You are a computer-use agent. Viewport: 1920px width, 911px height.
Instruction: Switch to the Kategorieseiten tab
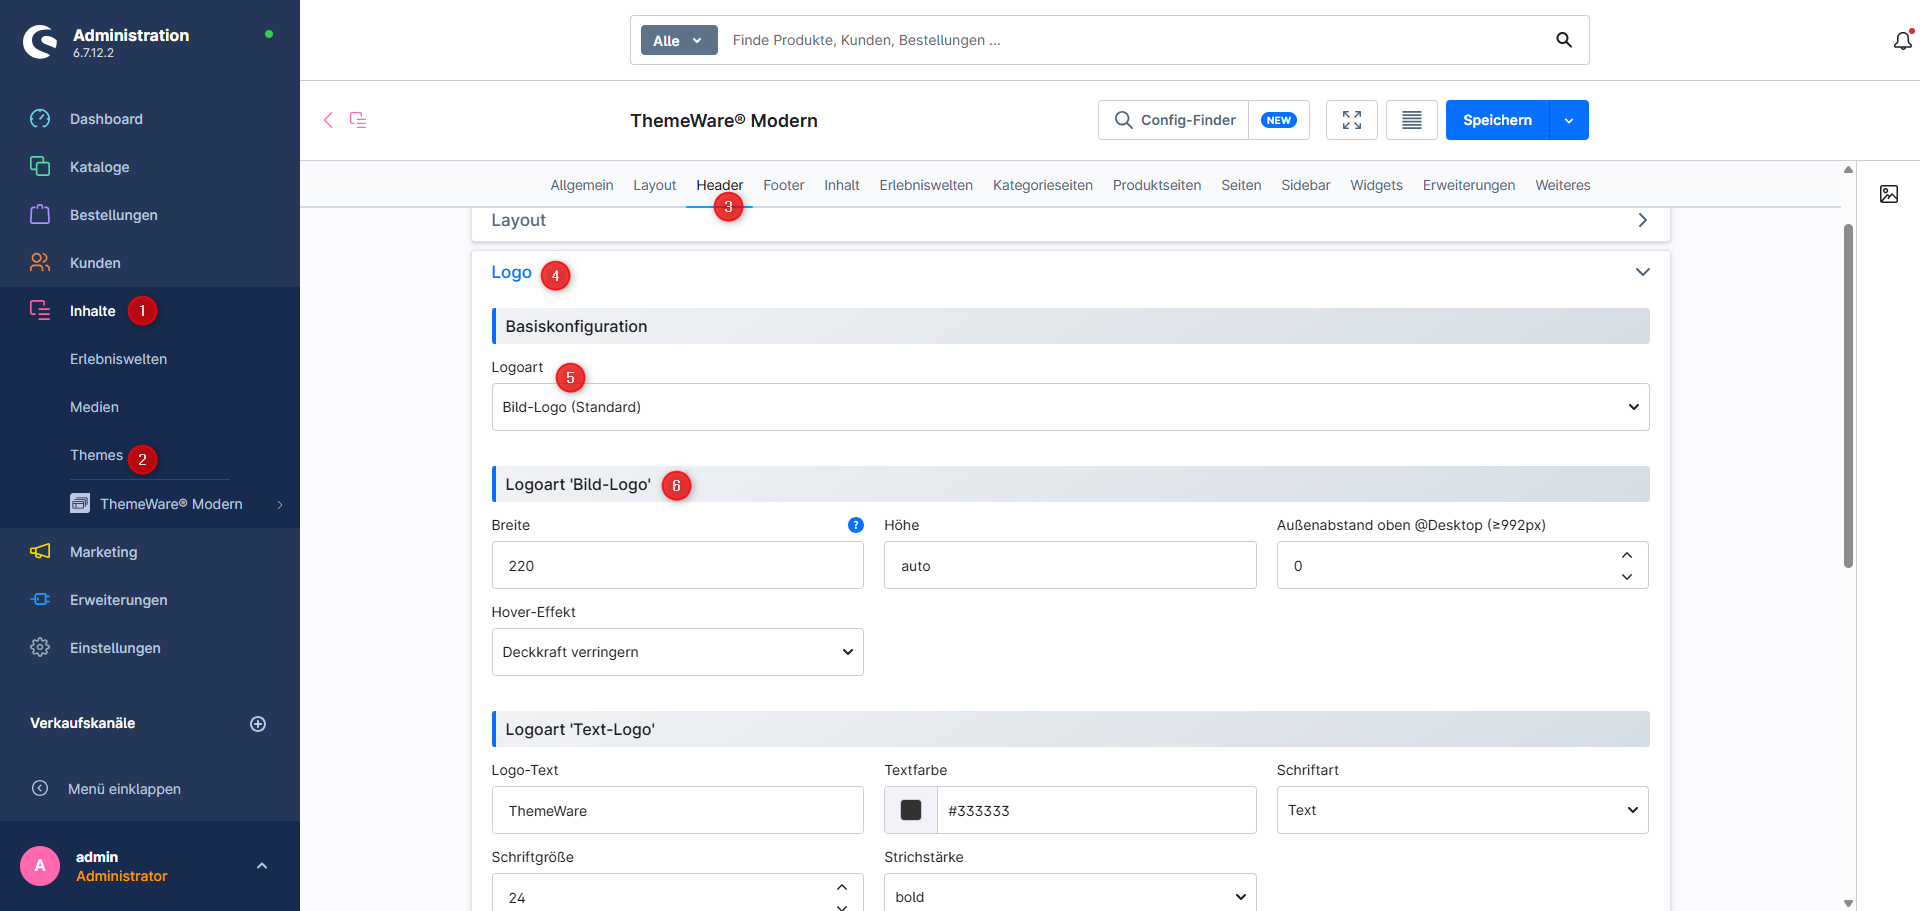click(1043, 185)
